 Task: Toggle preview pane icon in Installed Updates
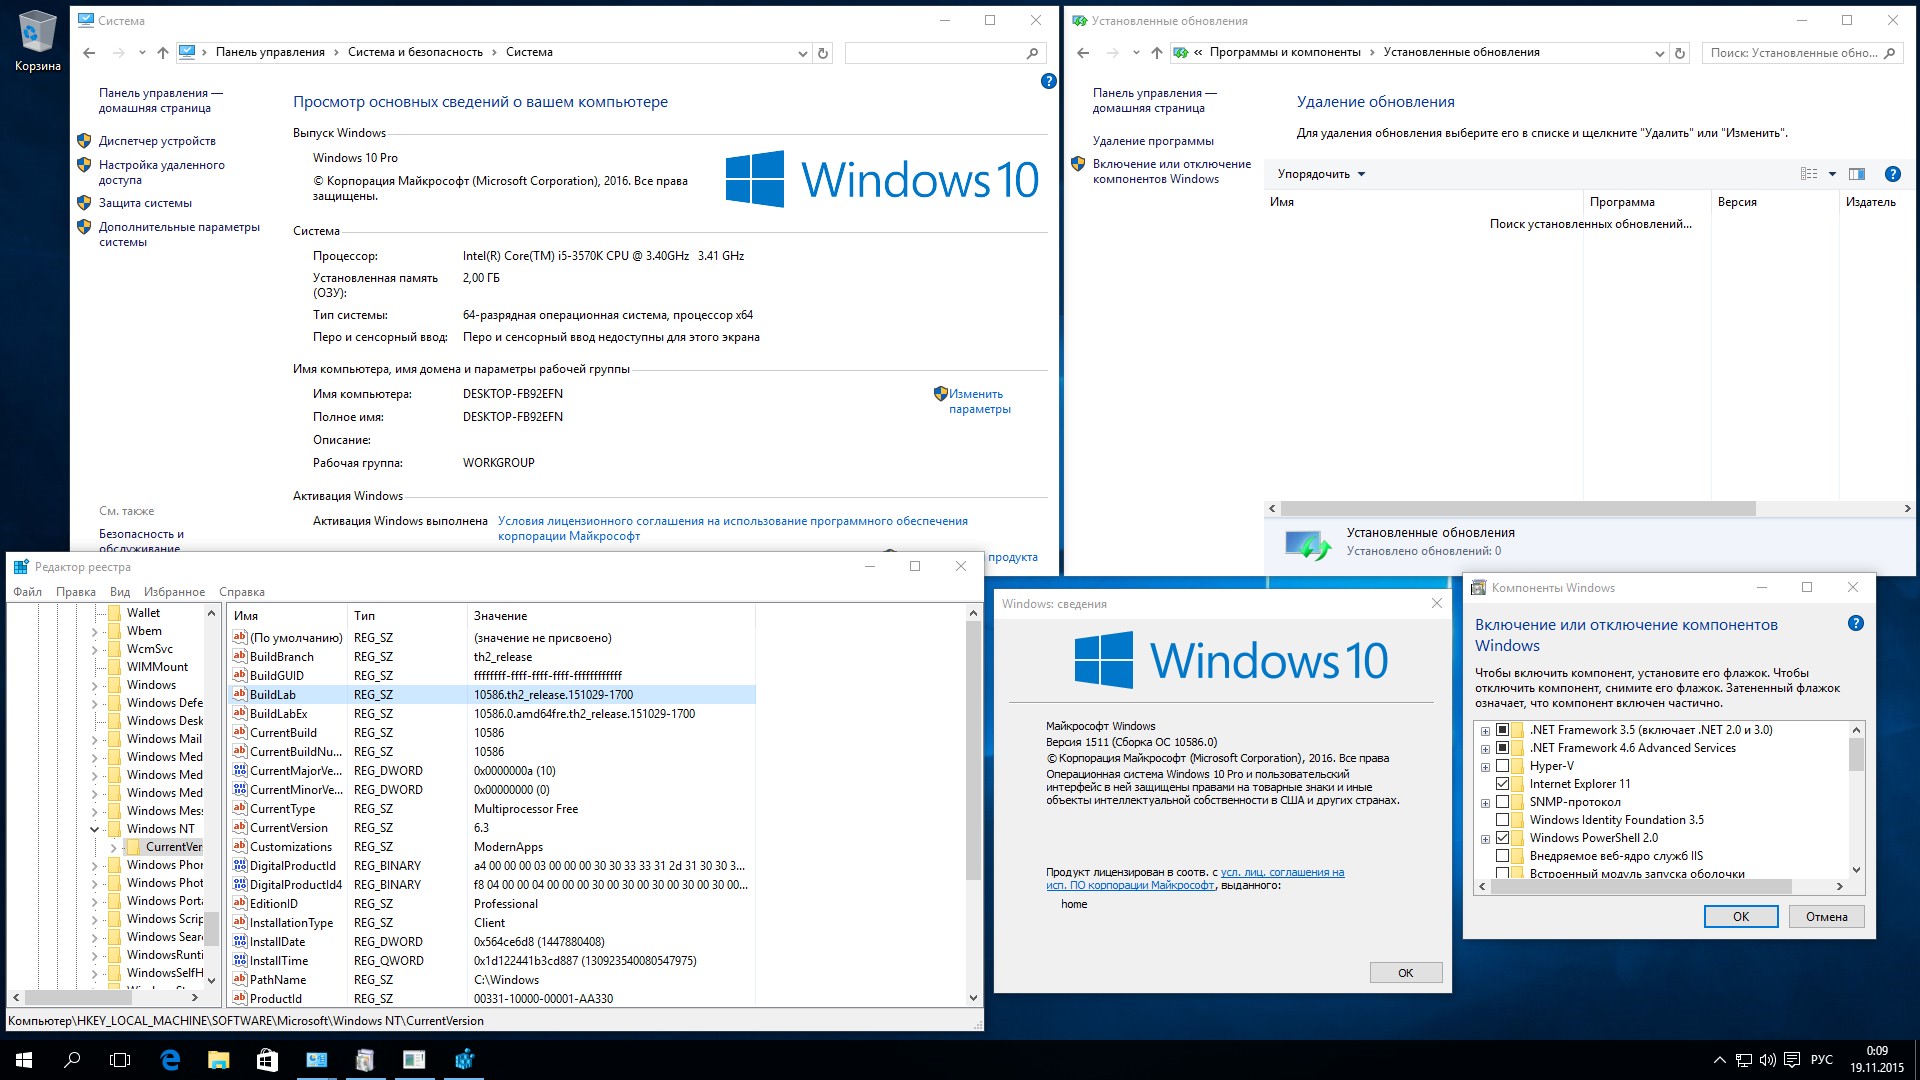pyautogui.click(x=1857, y=174)
